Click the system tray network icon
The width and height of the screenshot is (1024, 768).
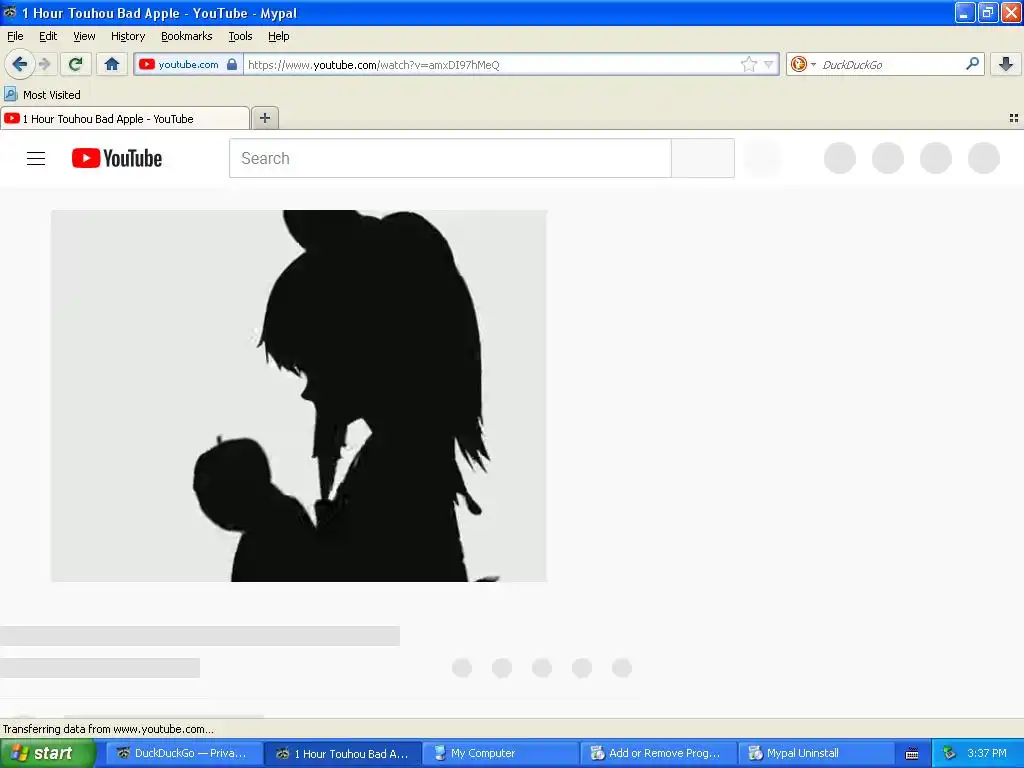[950, 753]
